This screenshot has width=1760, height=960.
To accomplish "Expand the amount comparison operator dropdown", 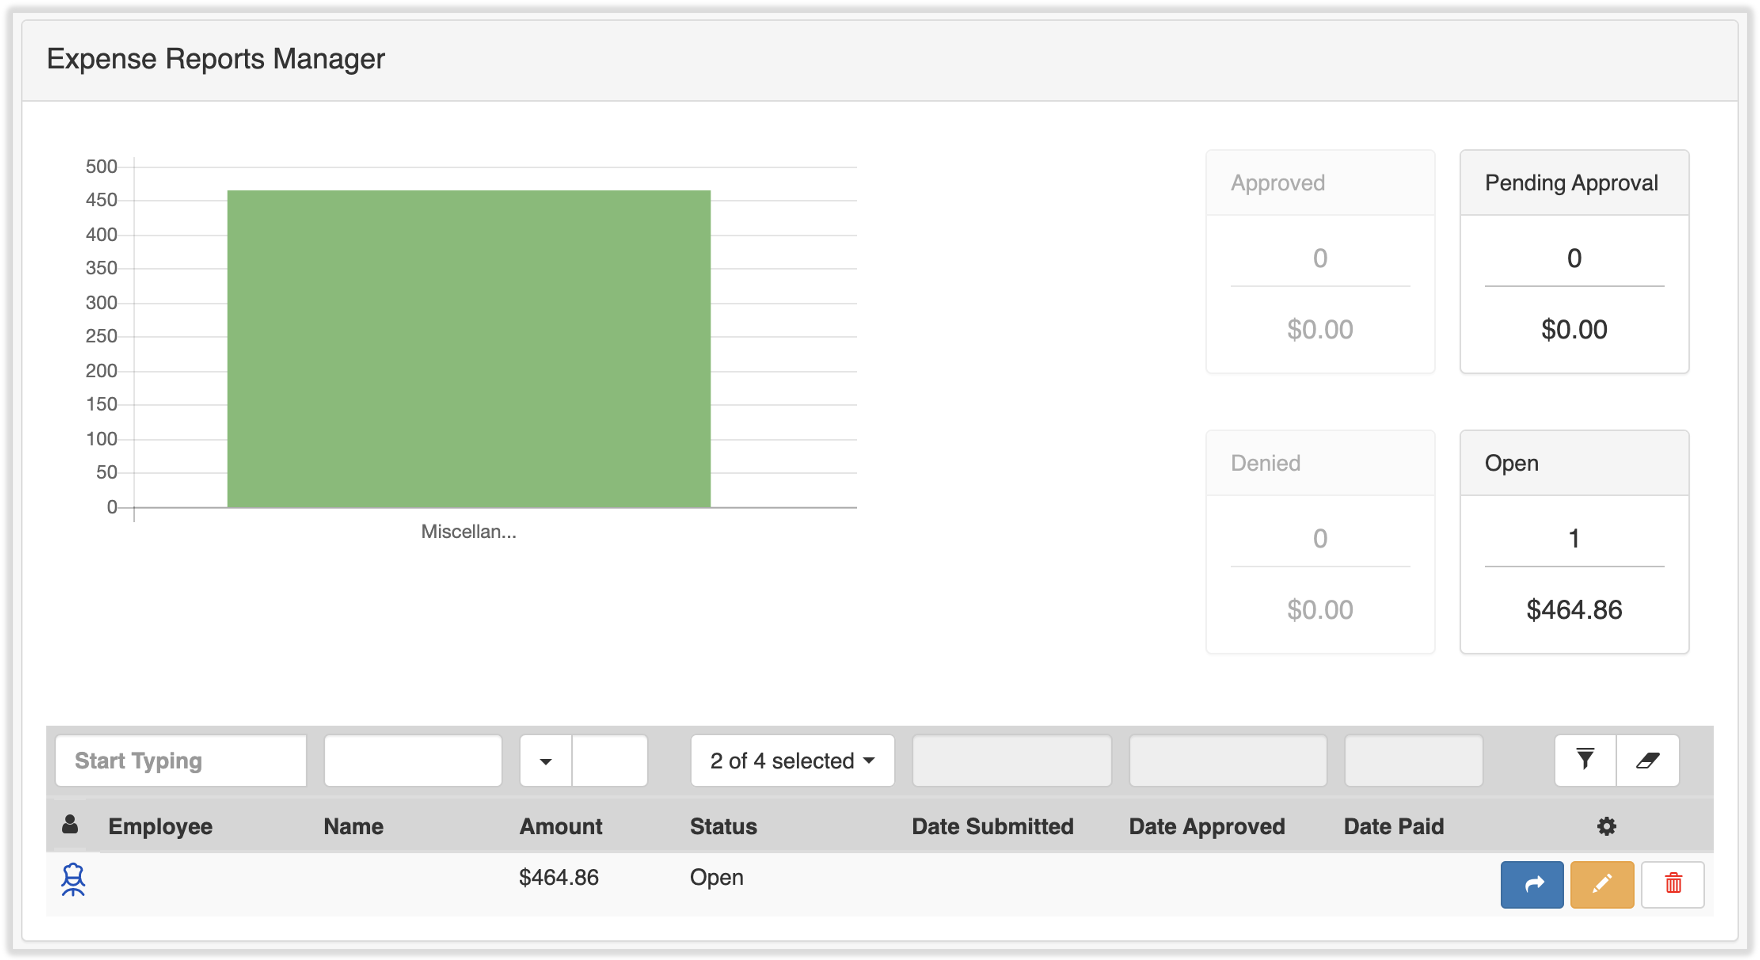I will [x=546, y=761].
